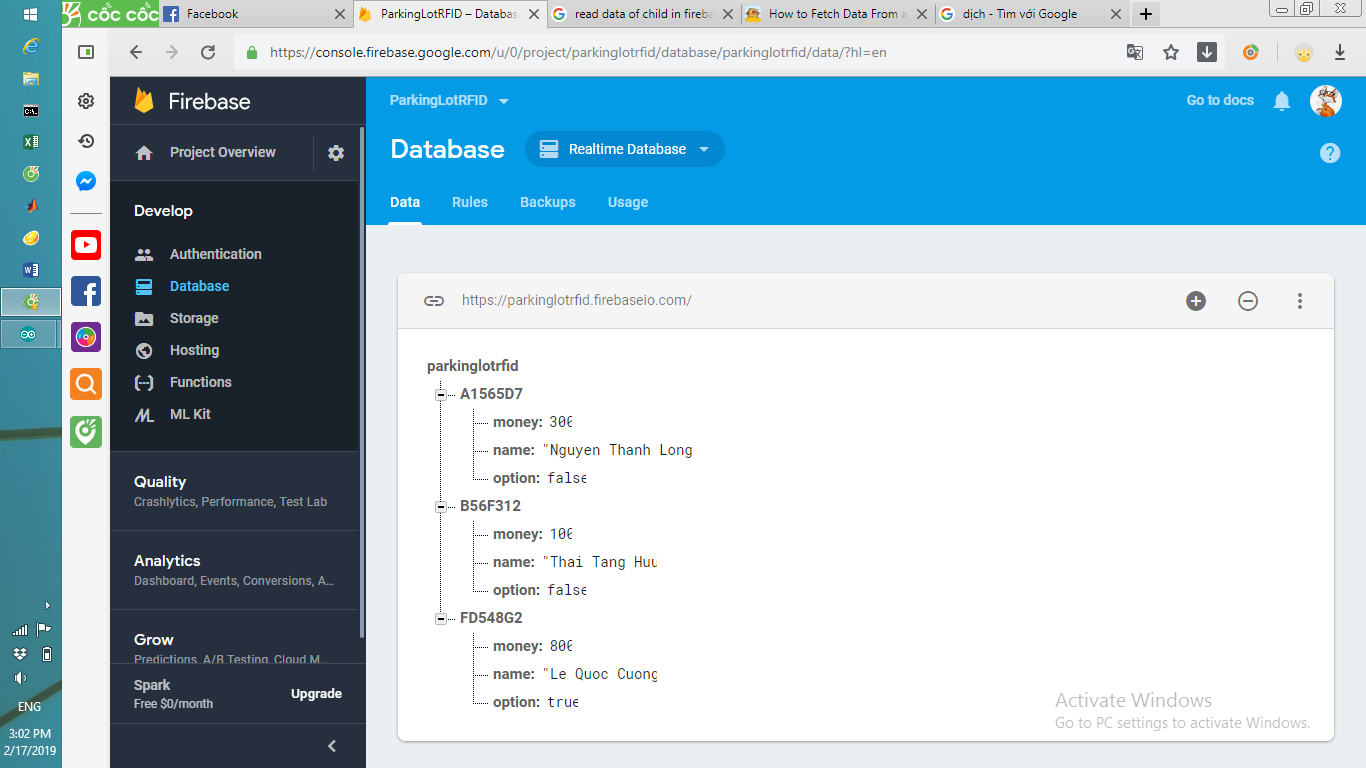Copy the database link using the link icon

(x=433, y=300)
